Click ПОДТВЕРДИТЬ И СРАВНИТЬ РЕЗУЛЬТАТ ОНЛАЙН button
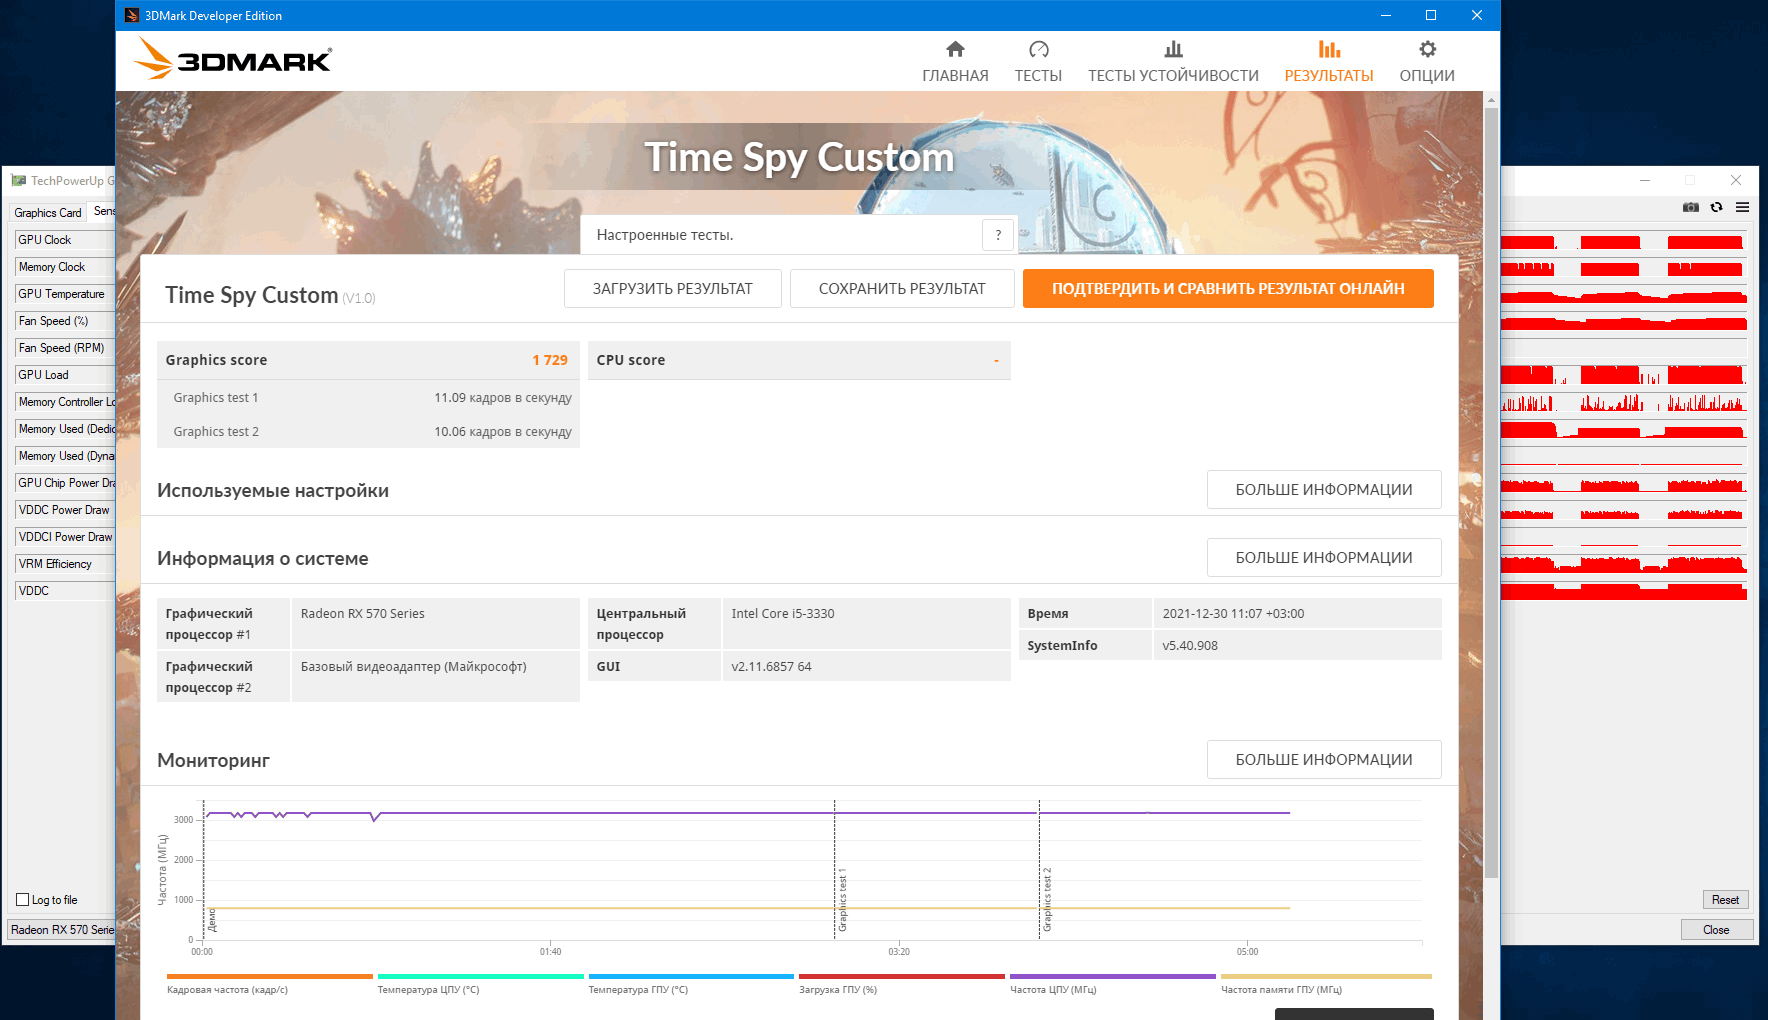This screenshot has width=1768, height=1020. click(x=1228, y=289)
